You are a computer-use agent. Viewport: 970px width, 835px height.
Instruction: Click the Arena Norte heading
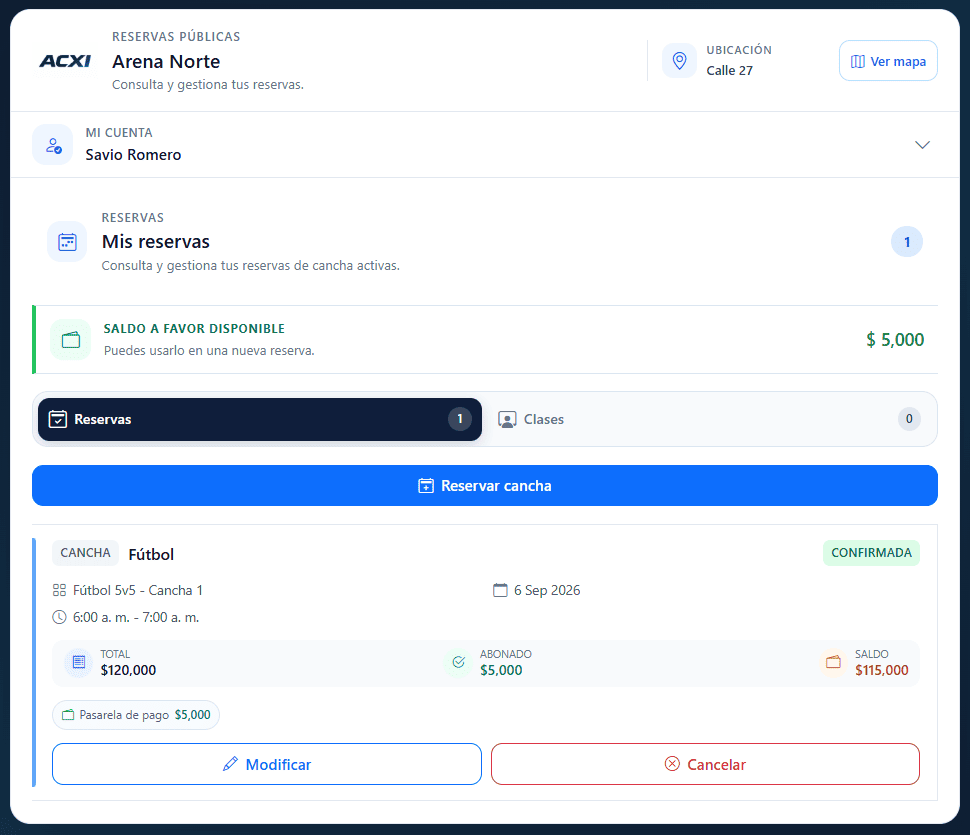(x=166, y=62)
